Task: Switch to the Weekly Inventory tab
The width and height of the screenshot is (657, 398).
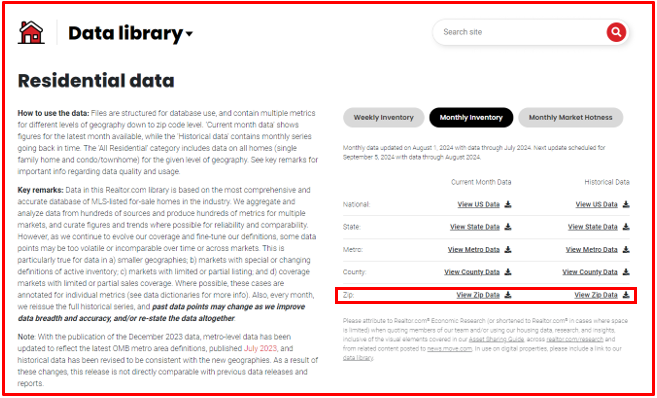Action: point(383,117)
